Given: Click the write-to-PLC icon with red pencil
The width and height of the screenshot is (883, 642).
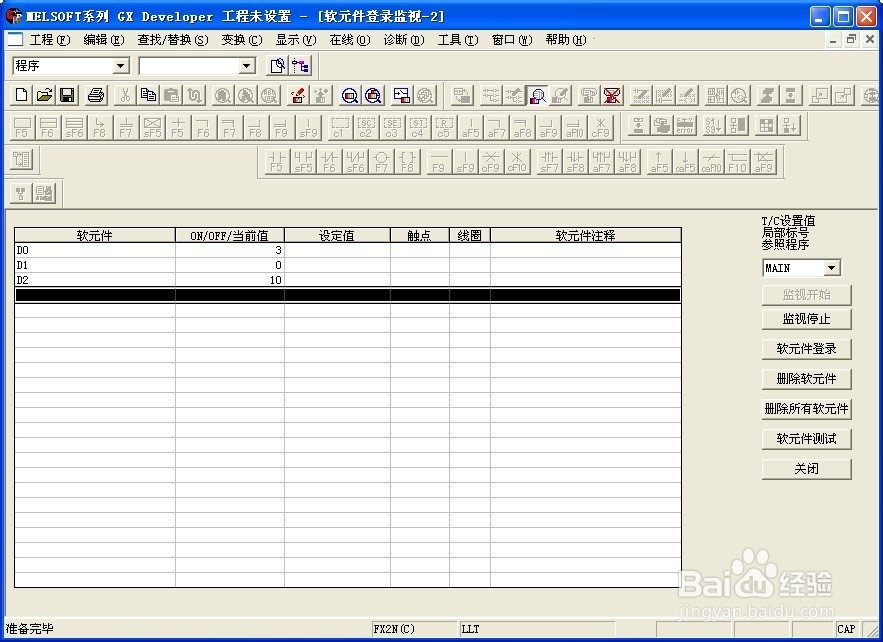Looking at the screenshot, I should pyautogui.click(x=298, y=95).
